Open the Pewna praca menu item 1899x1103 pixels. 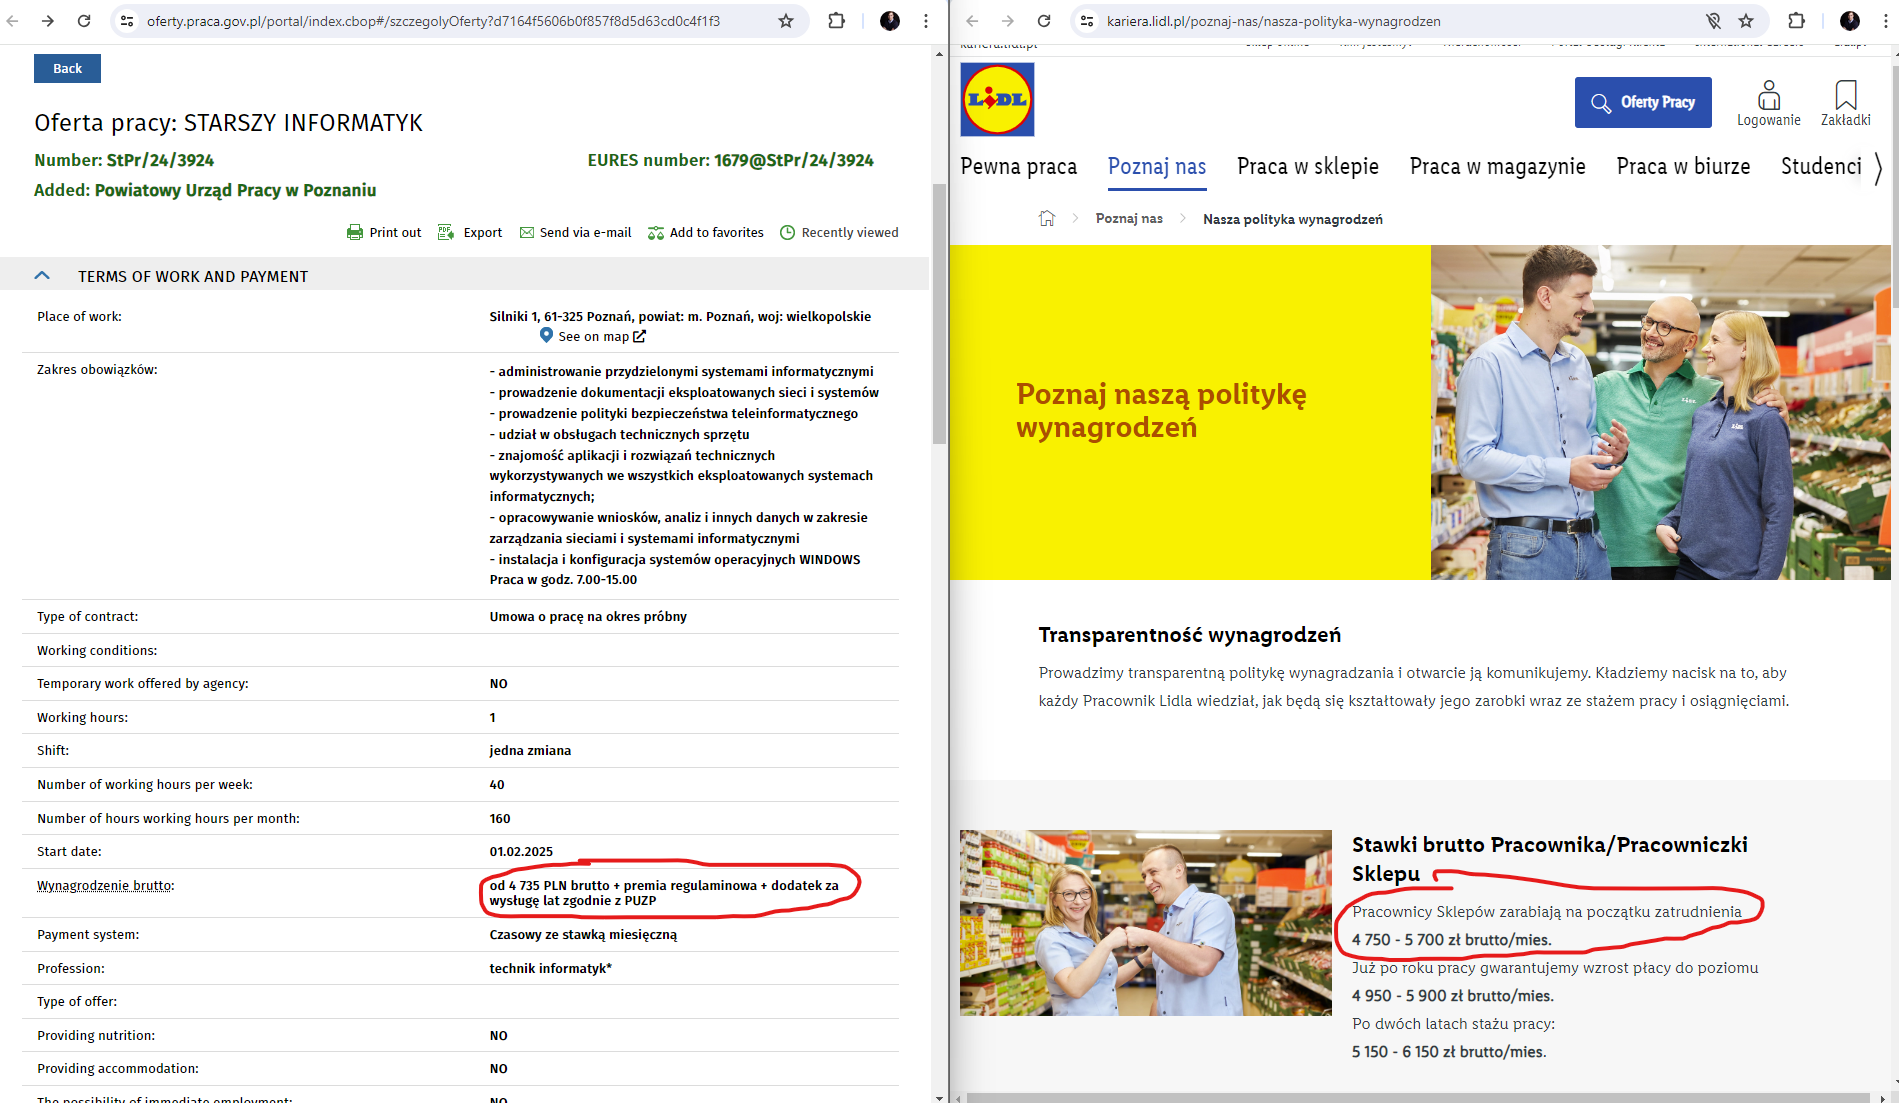click(x=1019, y=167)
